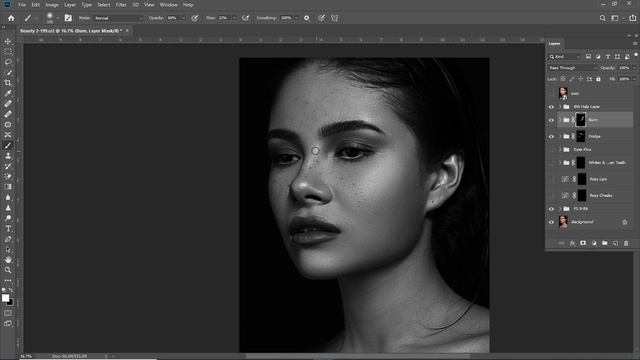Viewport: 640px width, 360px height.
Task: Expand the BW Help Layer group
Action: (x=560, y=107)
